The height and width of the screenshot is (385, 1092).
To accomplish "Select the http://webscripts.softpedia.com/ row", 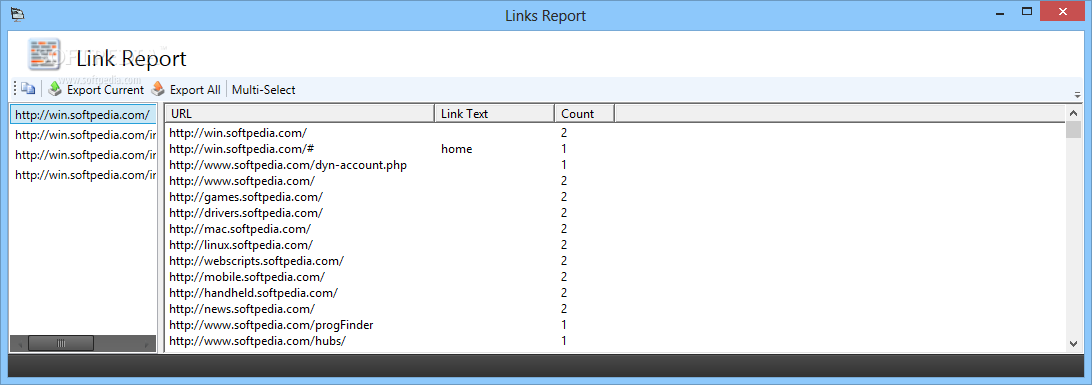I will [x=615, y=261].
